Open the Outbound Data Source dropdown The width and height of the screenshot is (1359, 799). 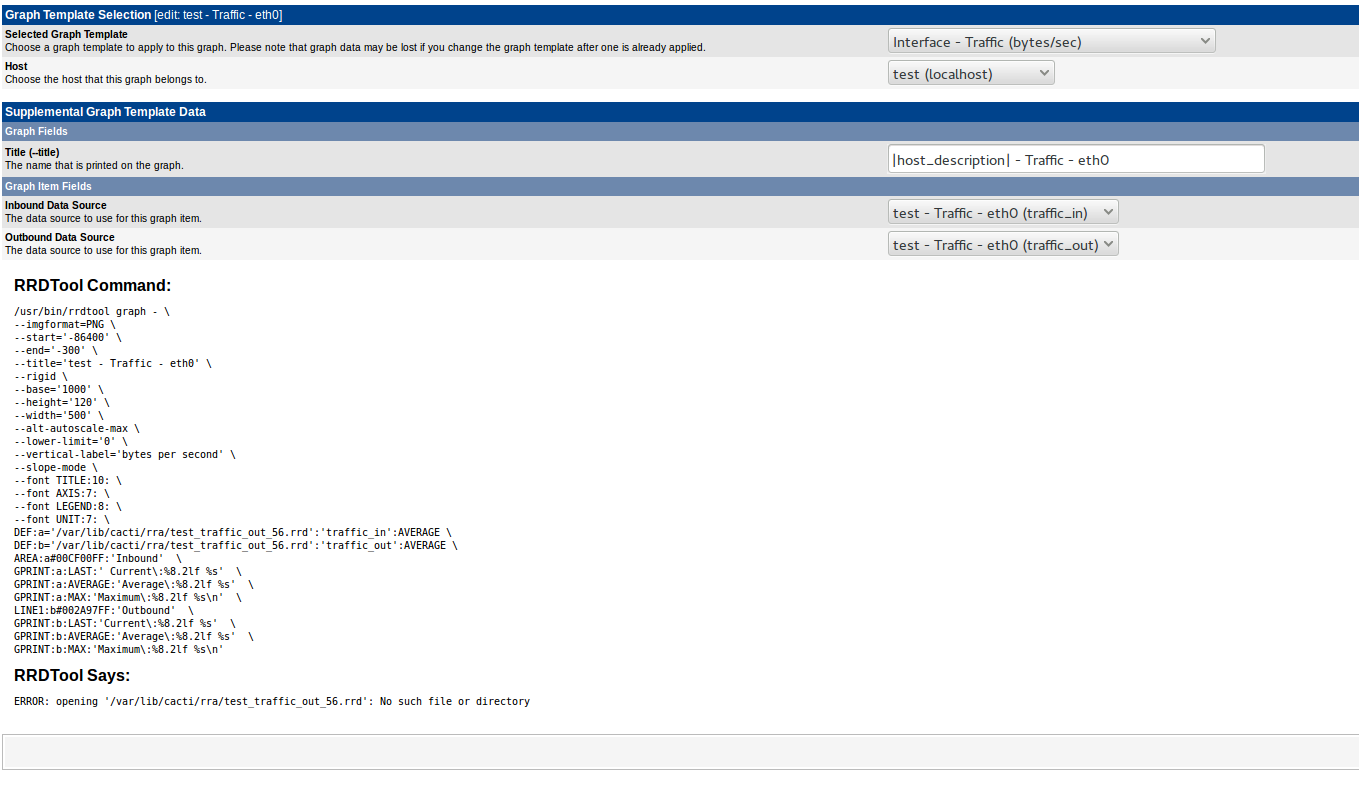point(1003,244)
